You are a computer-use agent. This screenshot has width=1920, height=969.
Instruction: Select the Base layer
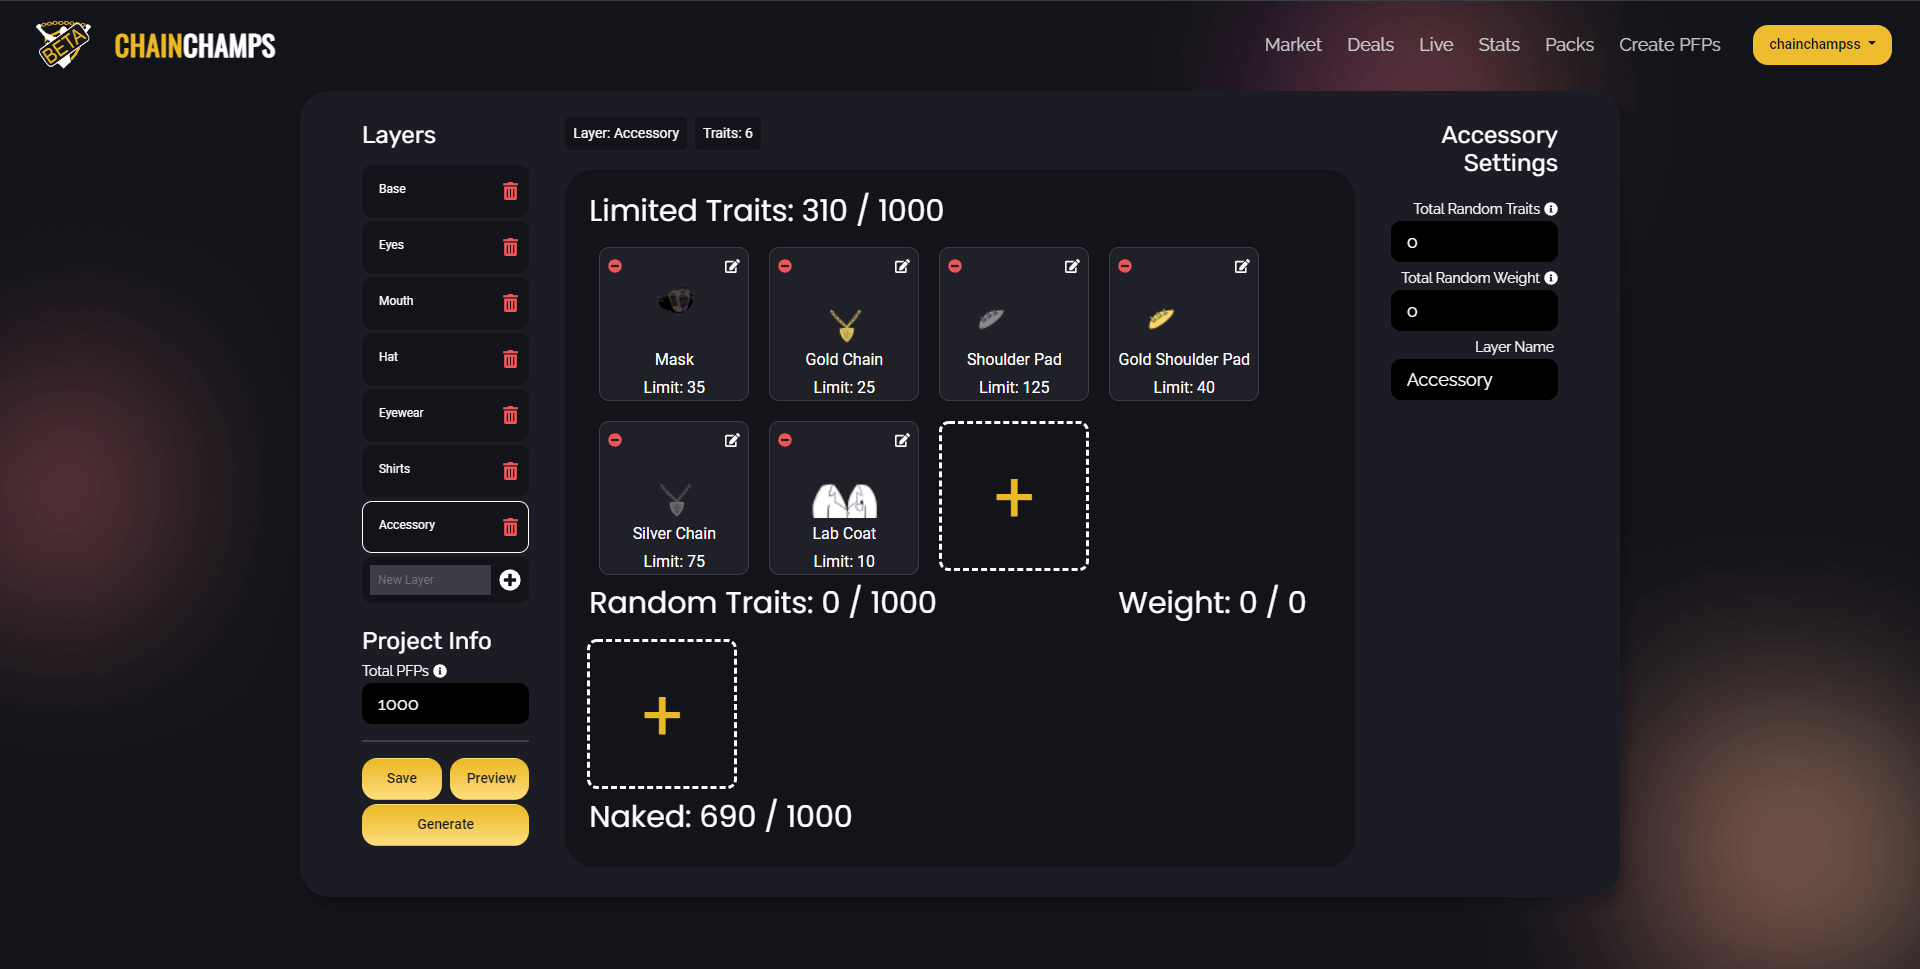[445, 191]
